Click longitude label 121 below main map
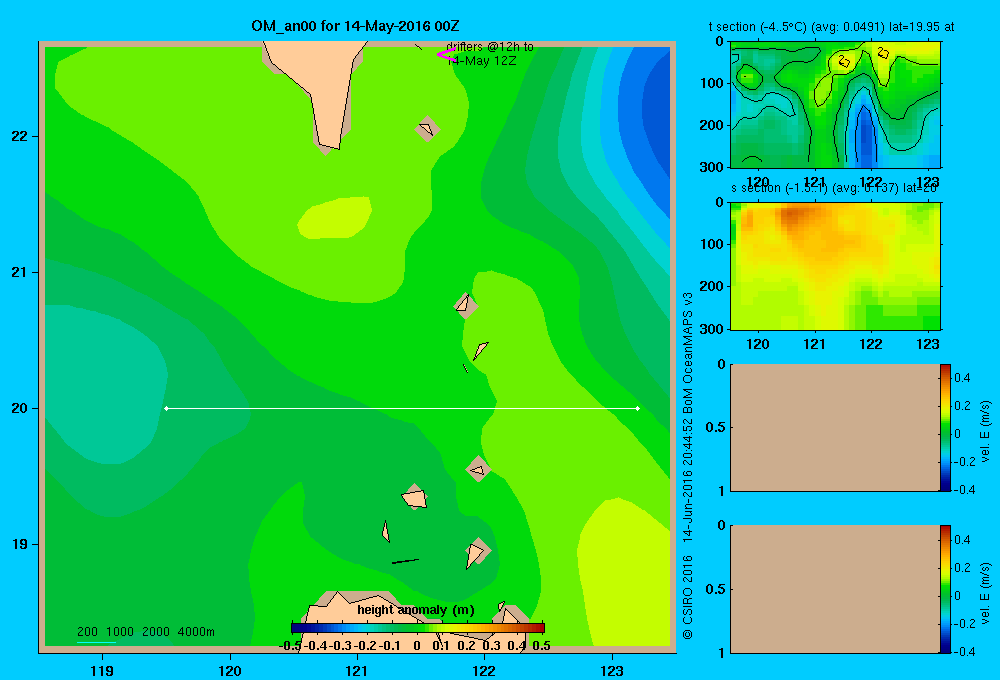Image resolution: width=1000 pixels, height=680 pixels. [357, 671]
